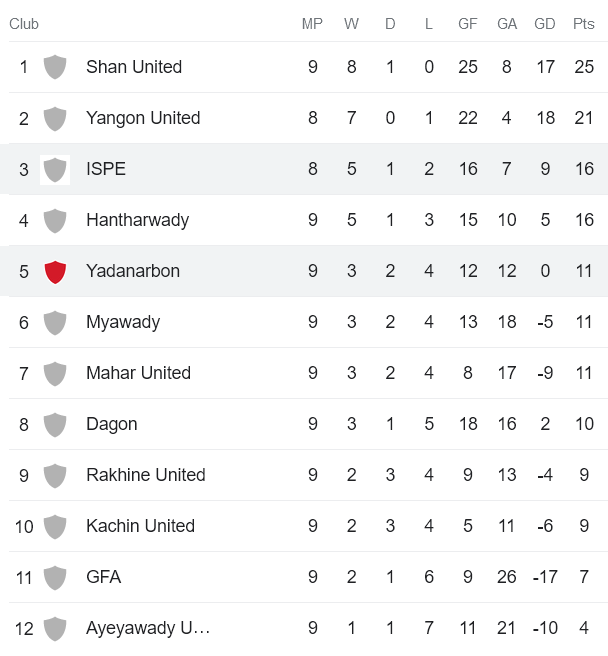This screenshot has height=656, width=608.
Task: Click the Dagon club crest icon
Action: [55, 424]
